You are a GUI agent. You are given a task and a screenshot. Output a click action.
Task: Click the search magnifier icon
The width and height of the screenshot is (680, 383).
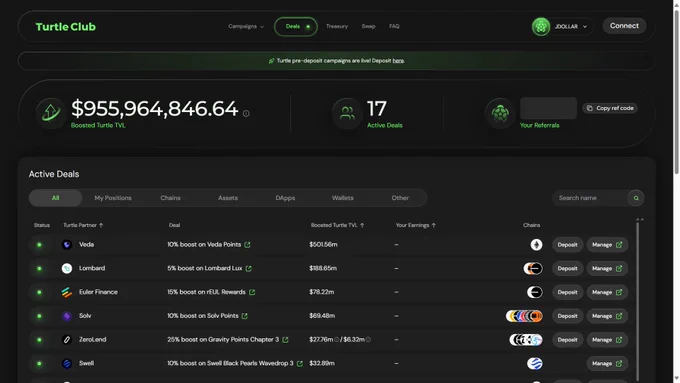(636, 198)
